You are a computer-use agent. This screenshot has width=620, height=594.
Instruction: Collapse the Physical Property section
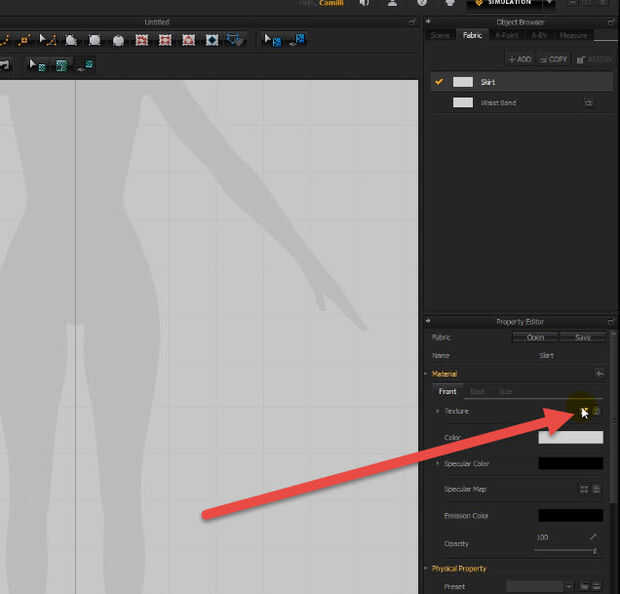427,569
